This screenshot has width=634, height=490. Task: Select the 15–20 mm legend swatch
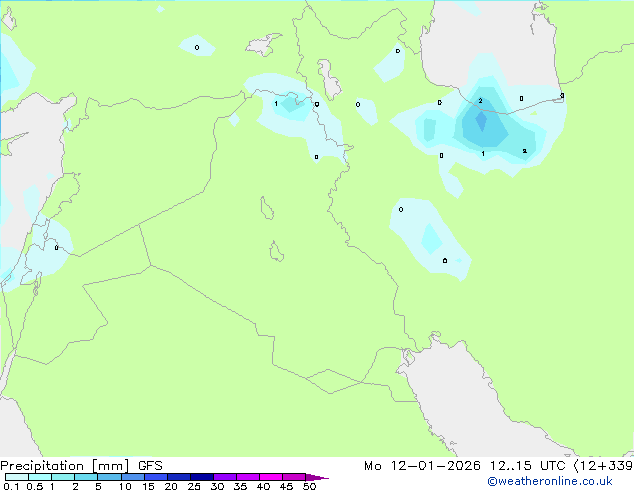coord(155,477)
